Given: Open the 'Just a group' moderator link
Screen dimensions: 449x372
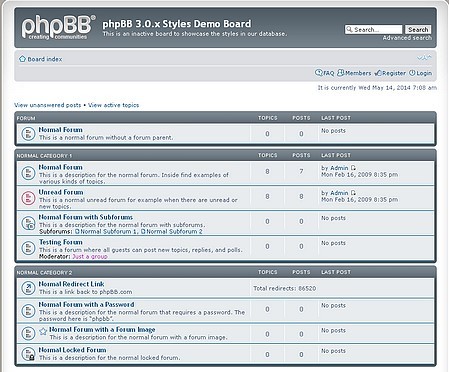Looking at the screenshot, I should [x=90, y=257].
